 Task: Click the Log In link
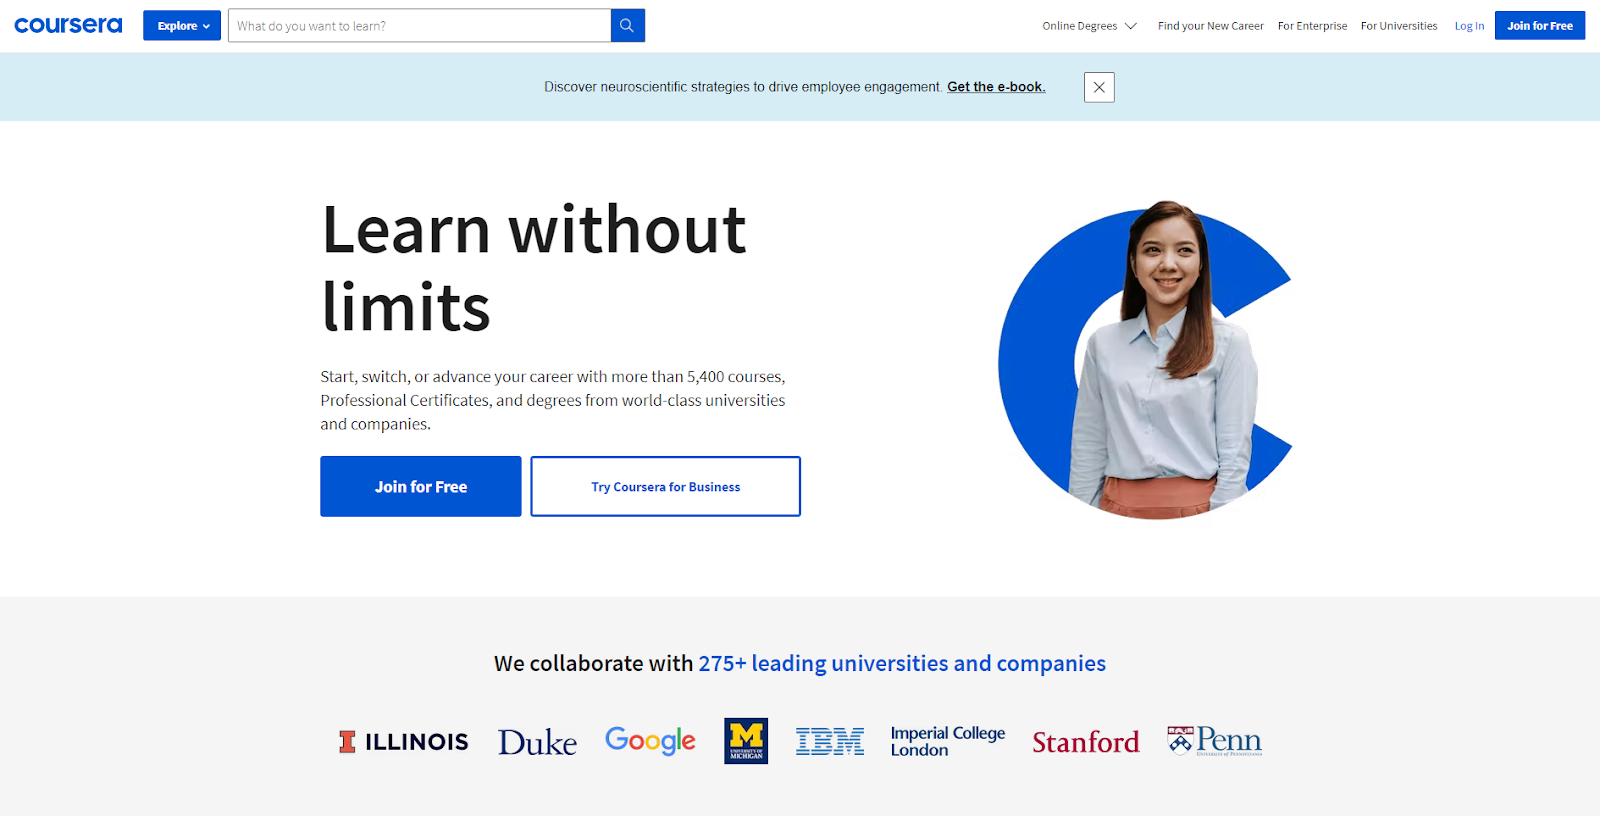click(1469, 26)
